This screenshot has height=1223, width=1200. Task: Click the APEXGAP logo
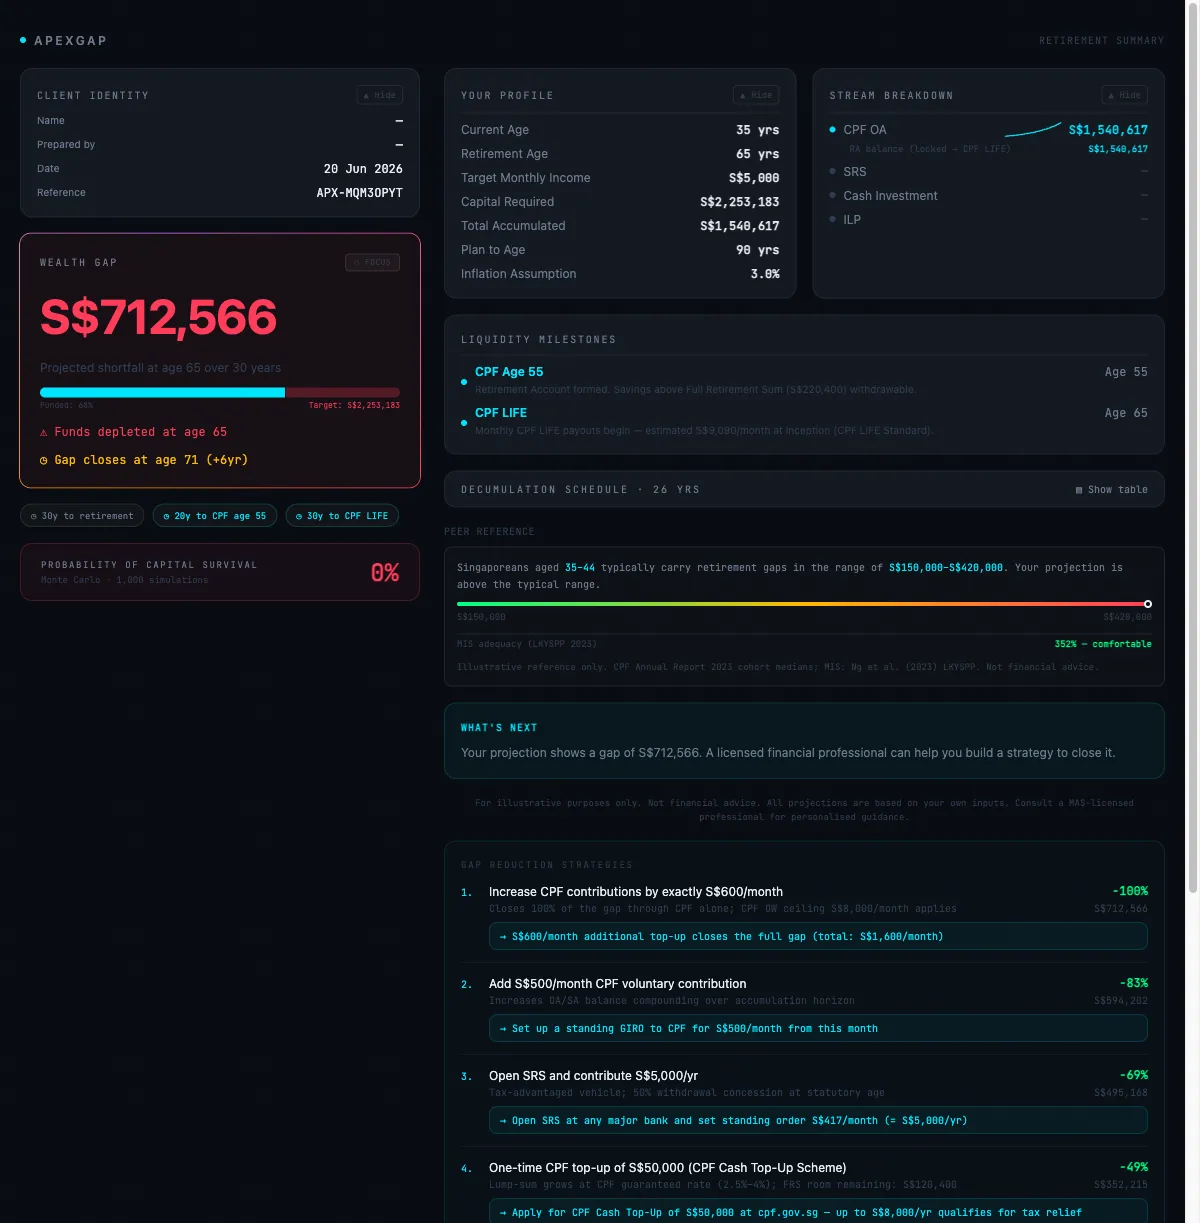(63, 41)
